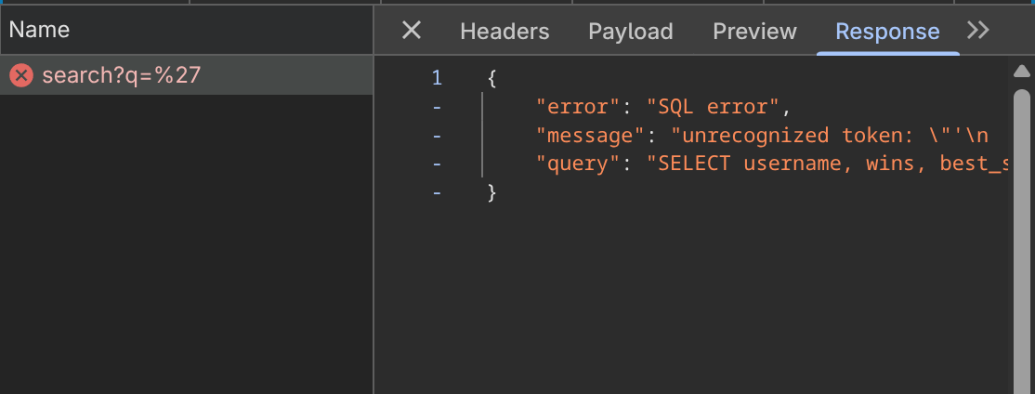Switch to the Payload tab
The image size is (1035, 394).
pos(630,31)
